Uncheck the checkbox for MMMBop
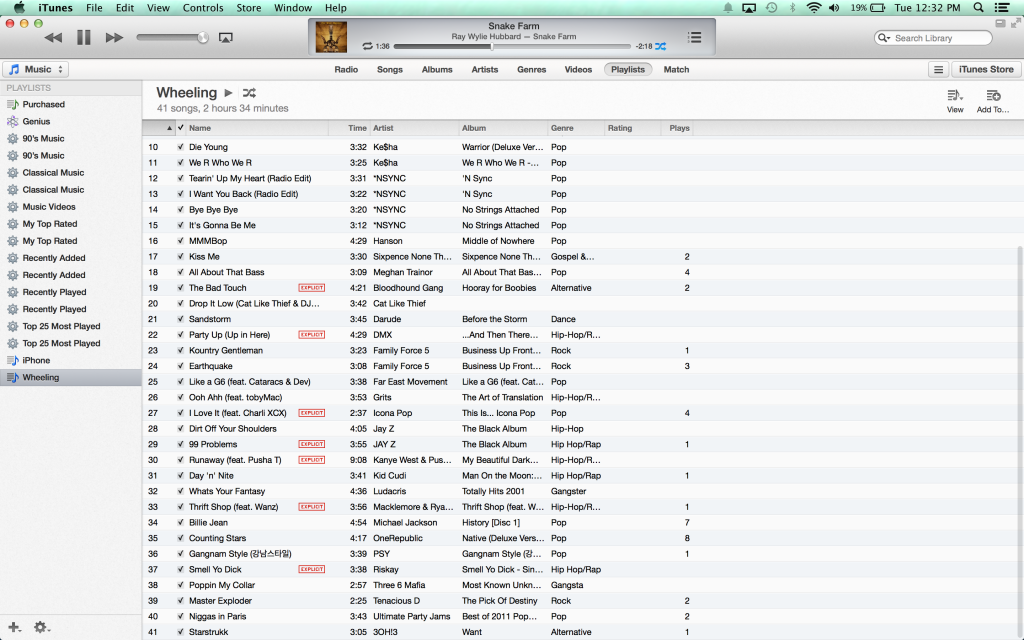The width and height of the screenshot is (1024, 640). tap(180, 241)
